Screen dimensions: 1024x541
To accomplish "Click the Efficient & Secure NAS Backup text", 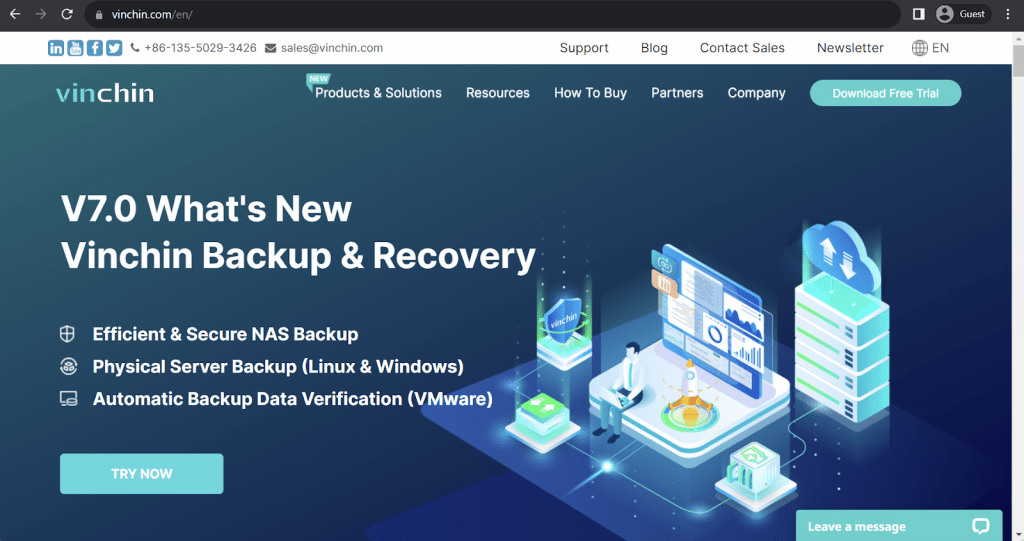I will point(225,334).
